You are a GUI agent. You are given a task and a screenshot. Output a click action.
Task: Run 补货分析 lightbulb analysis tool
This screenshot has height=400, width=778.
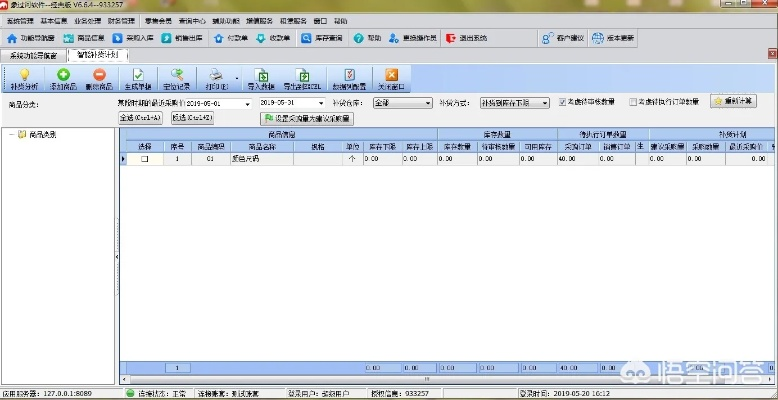pyautogui.click(x=24, y=79)
